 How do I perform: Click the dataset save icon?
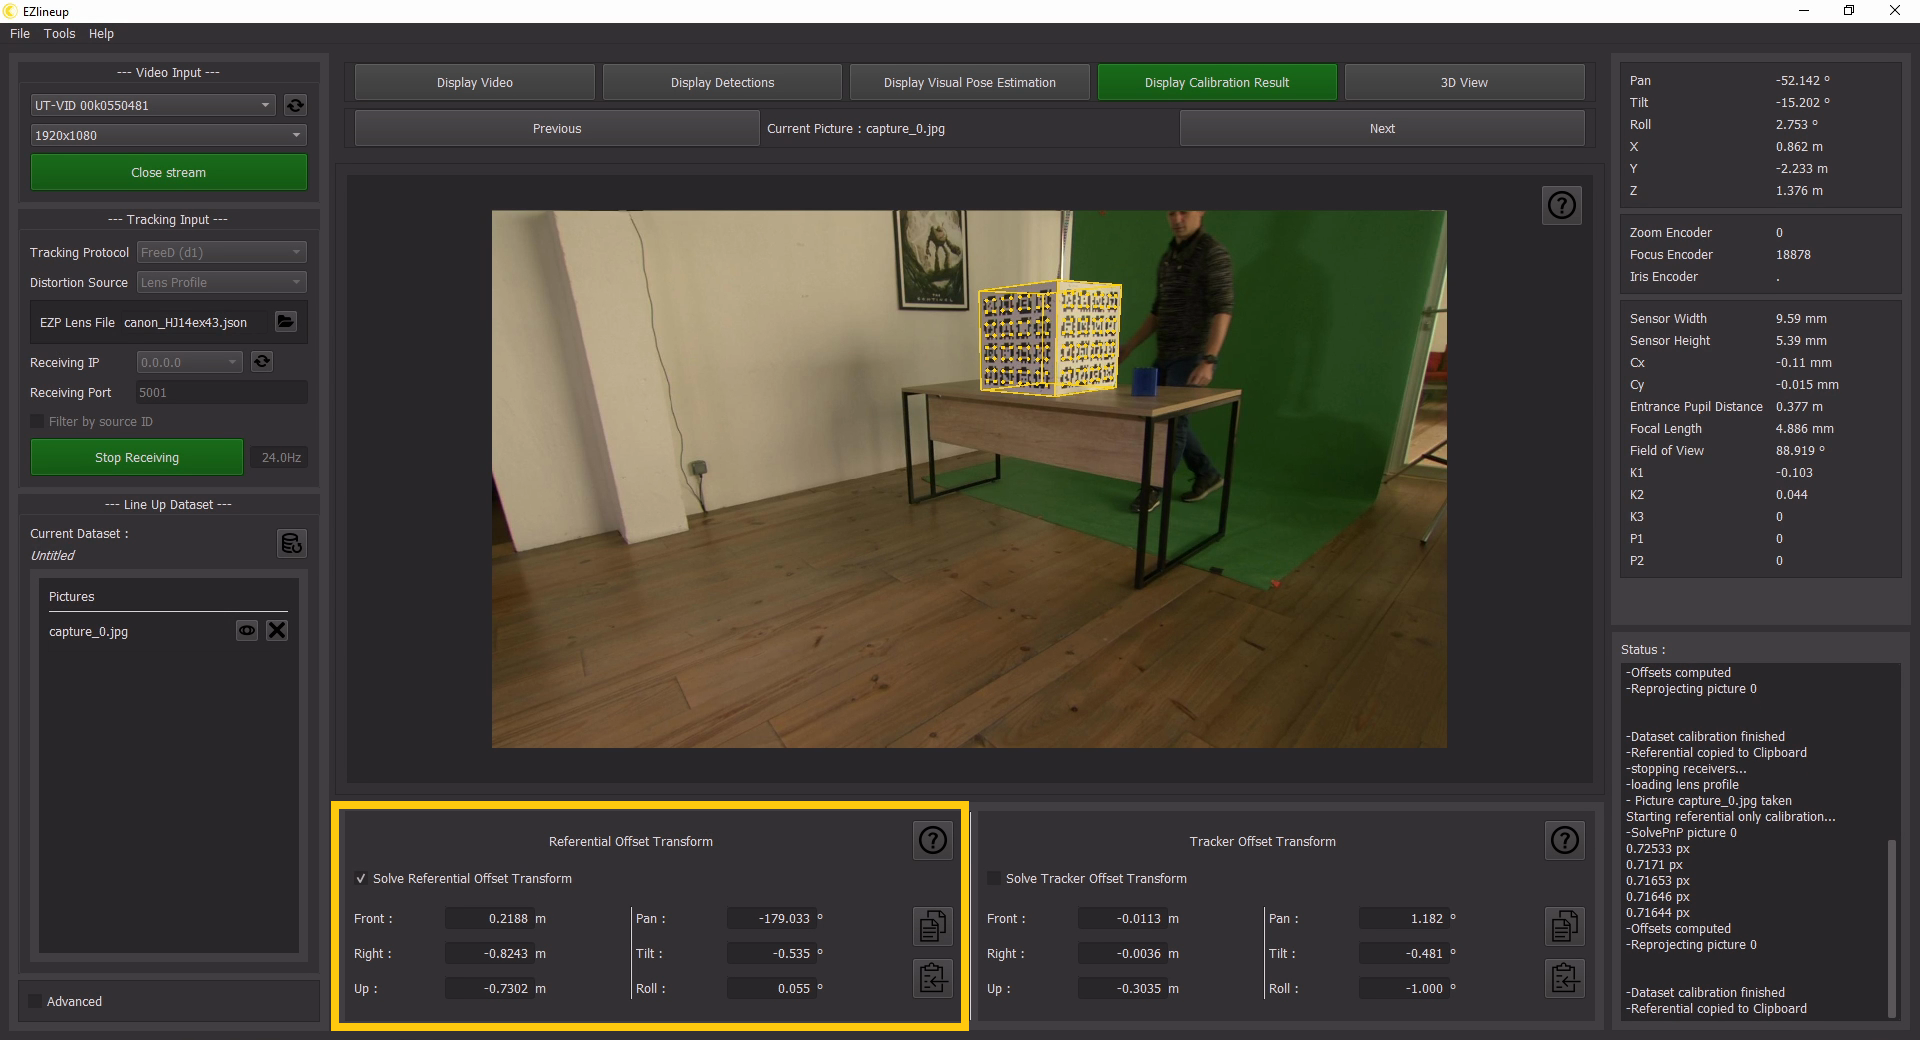click(x=291, y=543)
